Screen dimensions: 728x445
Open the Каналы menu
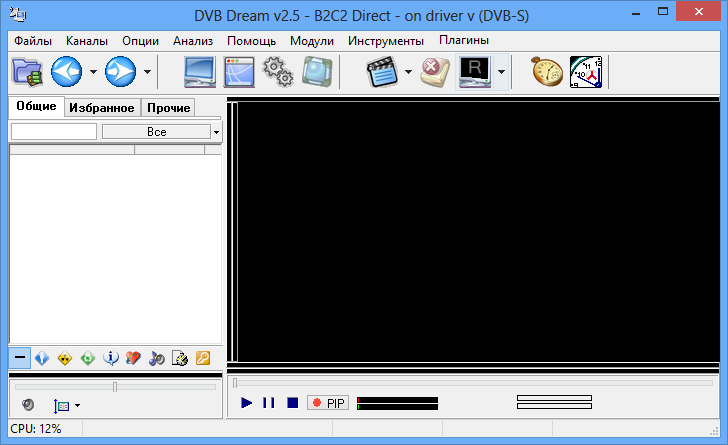(x=87, y=41)
